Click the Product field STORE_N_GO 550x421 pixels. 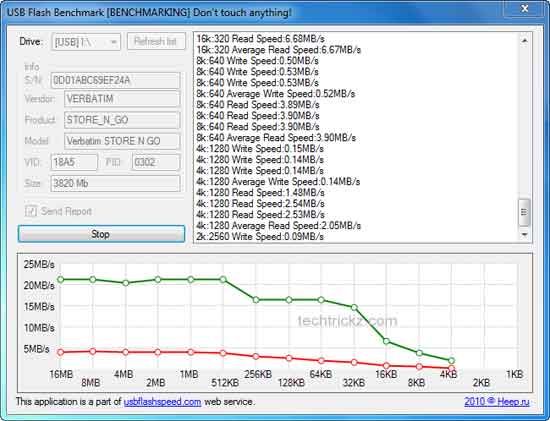(x=122, y=120)
